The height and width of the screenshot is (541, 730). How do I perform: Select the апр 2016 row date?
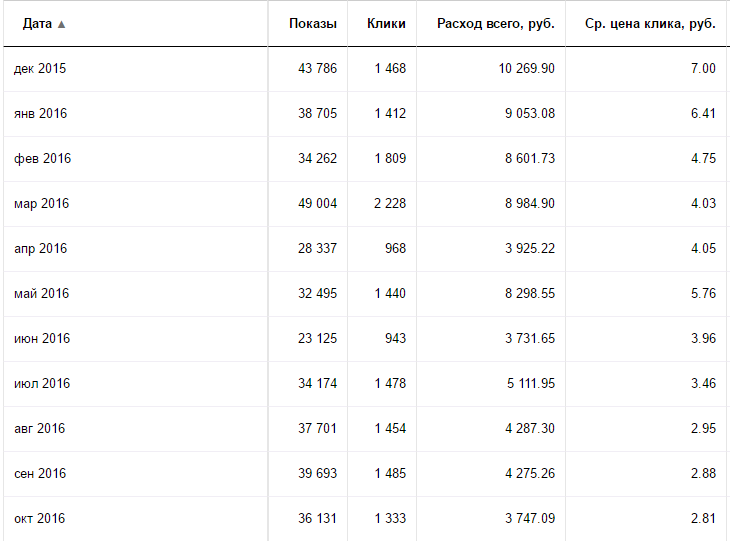[41, 249]
